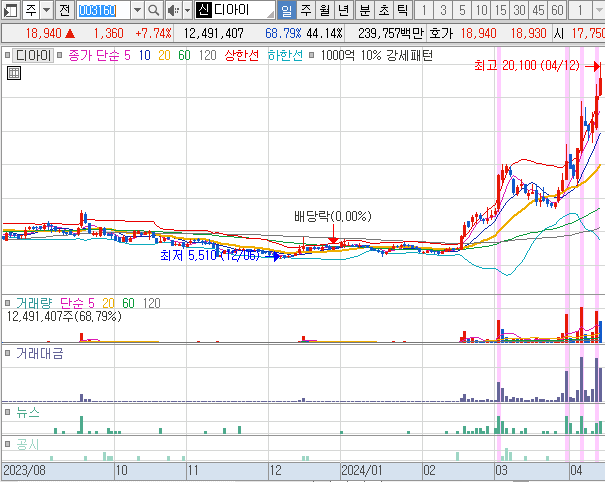Click the 60 interval button
605x482 pixels.
point(557,10)
